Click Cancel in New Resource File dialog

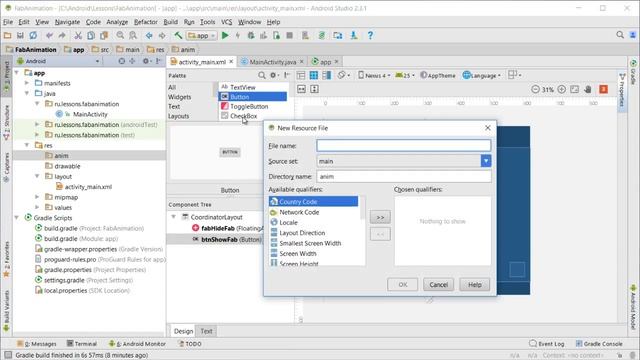tap(438, 284)
